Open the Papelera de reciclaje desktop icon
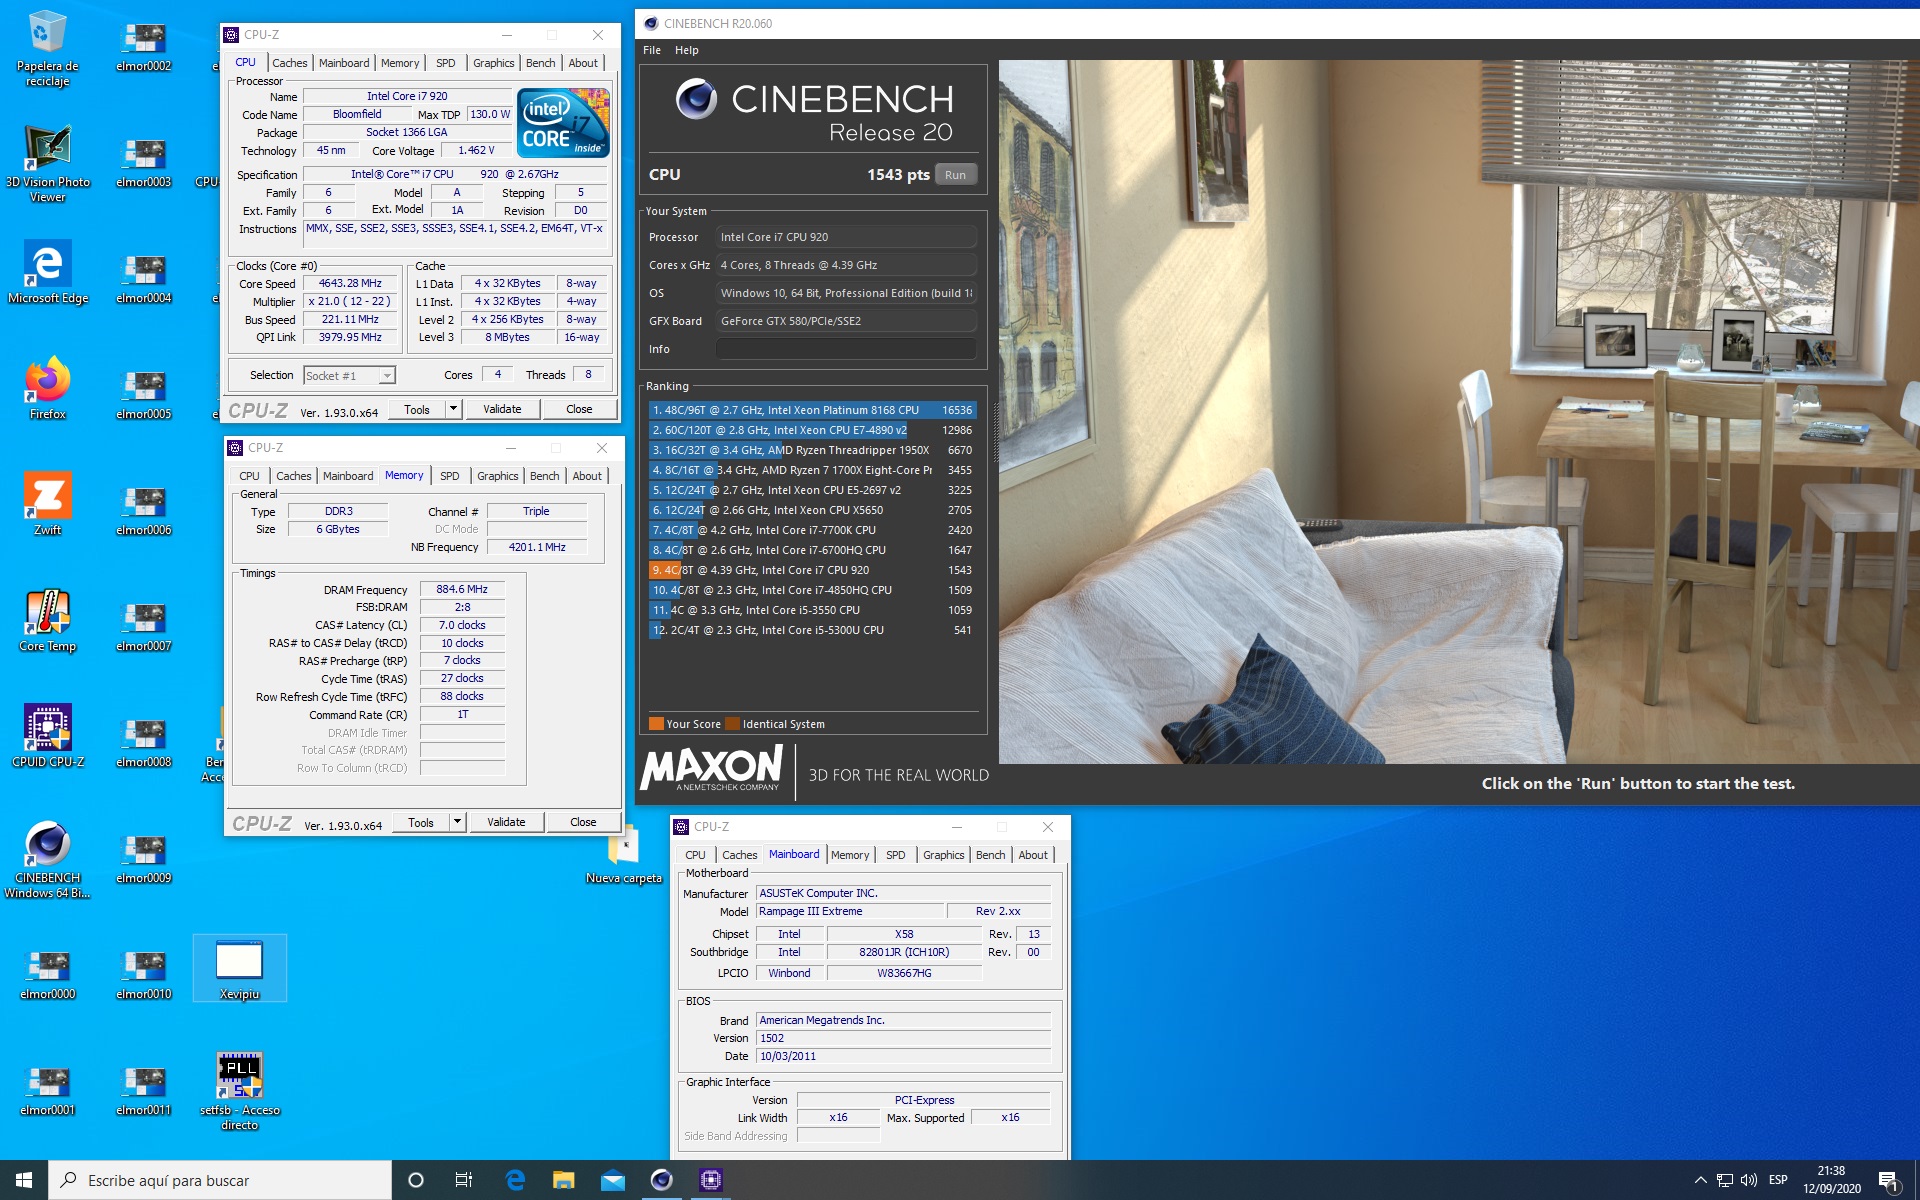 (47, 48)
